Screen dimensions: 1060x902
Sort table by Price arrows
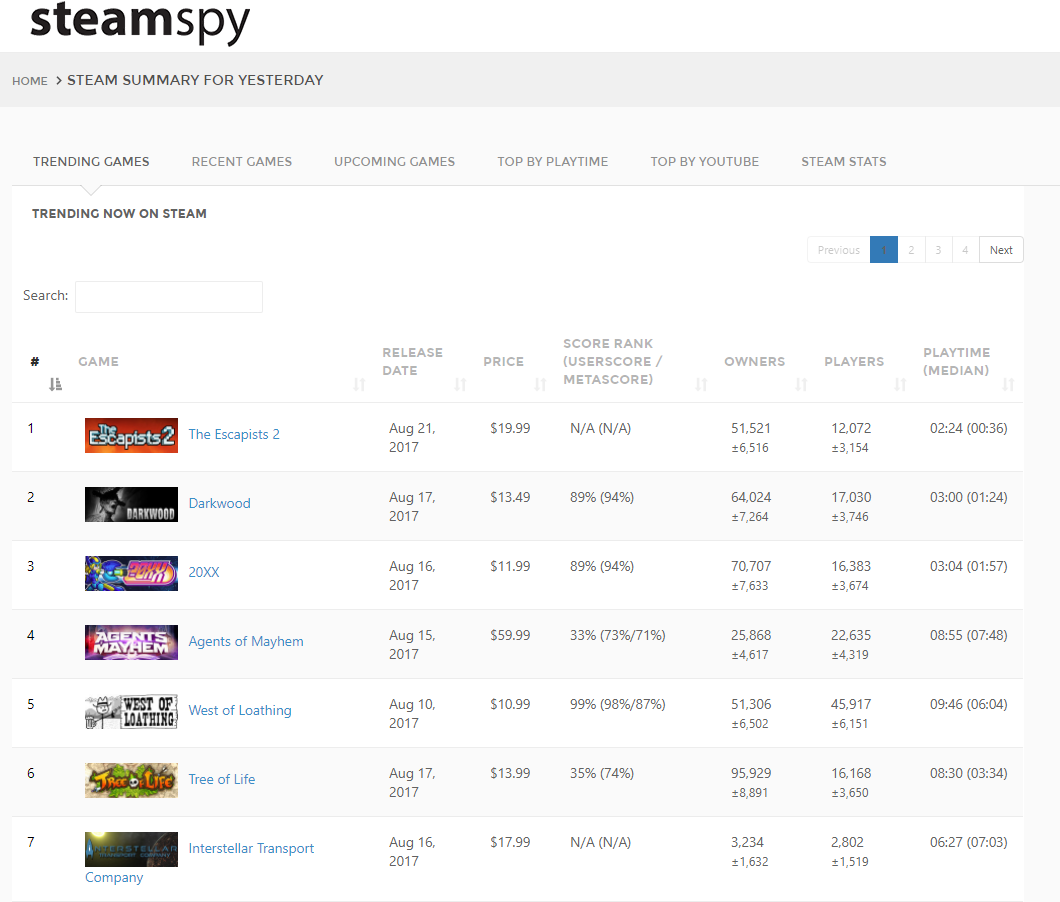(540, 384)
